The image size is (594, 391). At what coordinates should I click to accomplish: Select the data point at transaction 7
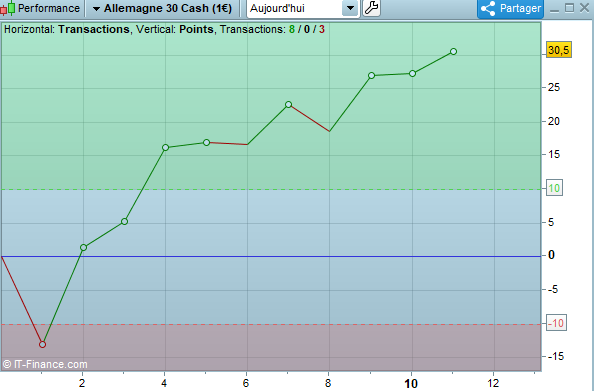(288, 105)
